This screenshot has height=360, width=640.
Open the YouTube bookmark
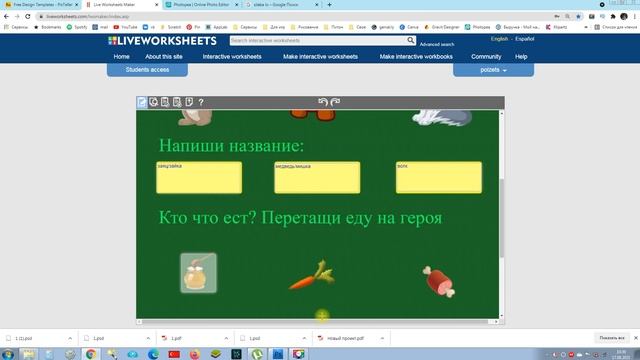(x=125, y=27)
